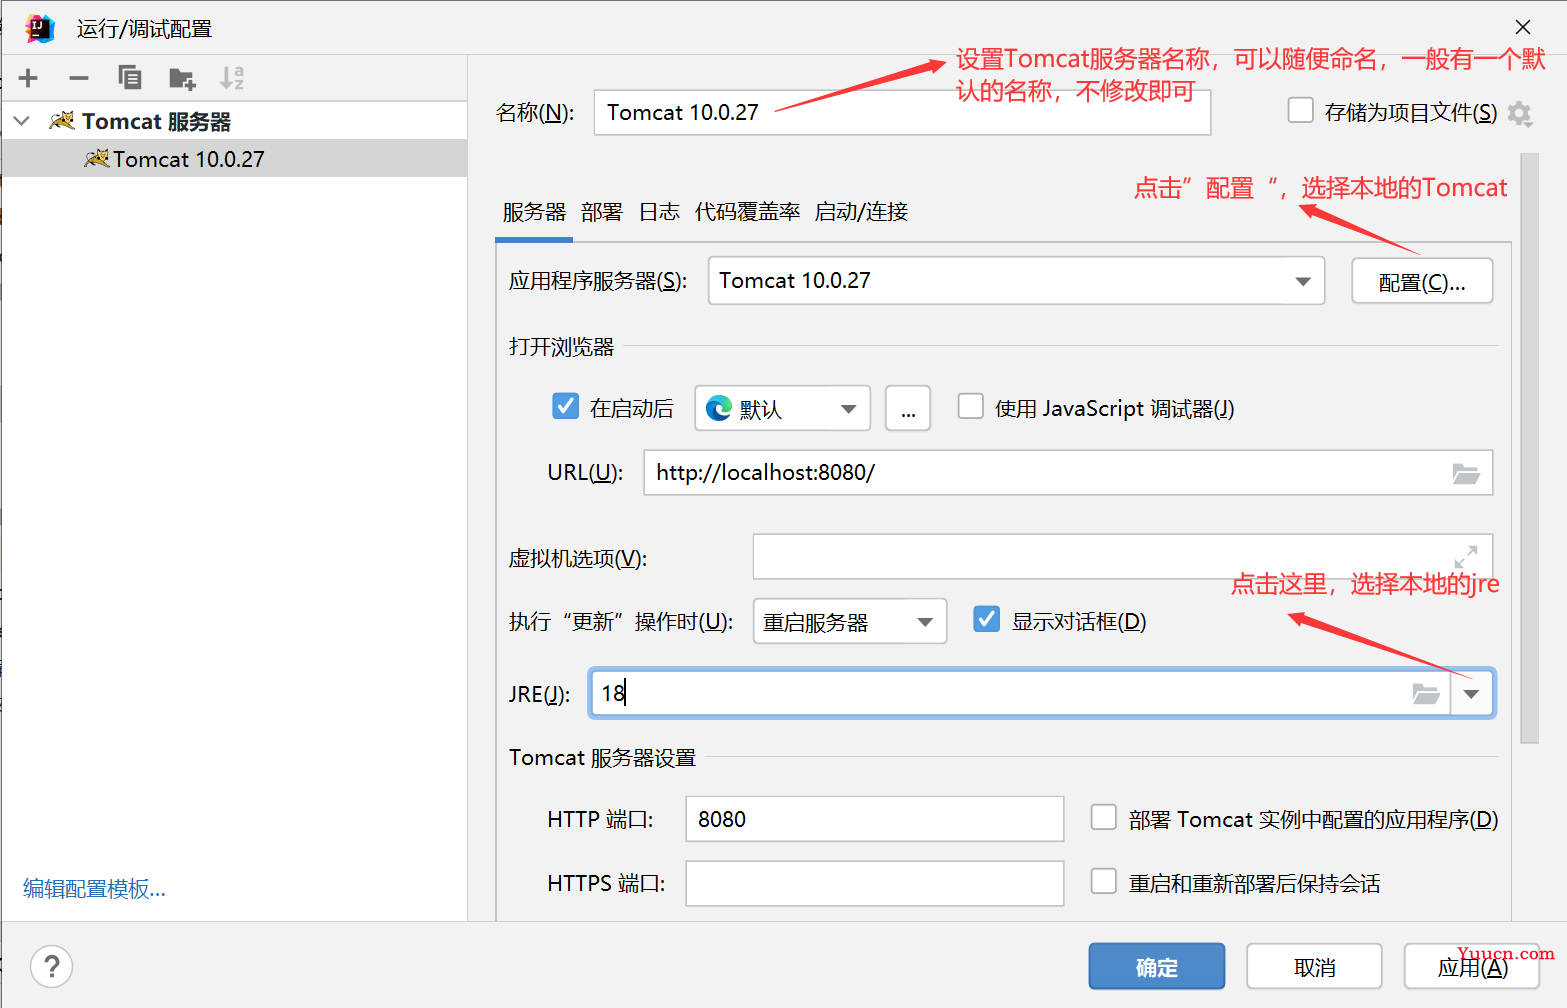This screenshot has width=1567, height=1008.
Task: Close the 运行/调试配置 dialog
Action: [1523, 27]
